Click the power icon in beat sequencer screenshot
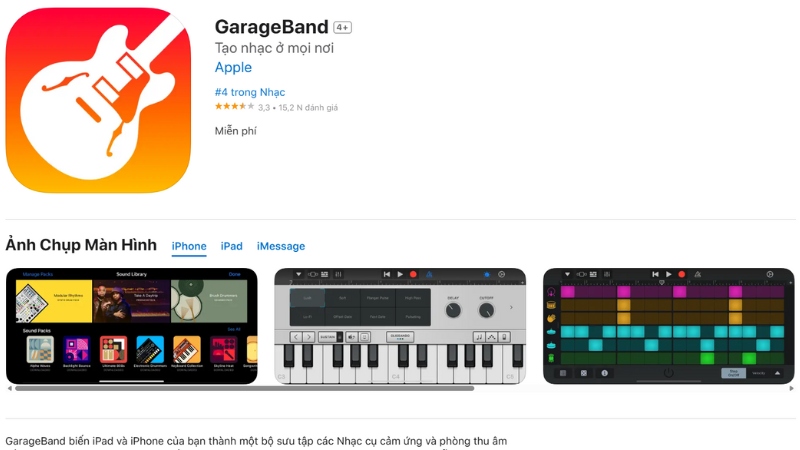The height and width of the screenshot is (450, 800). pyautogui.click(x=668, y=373)
